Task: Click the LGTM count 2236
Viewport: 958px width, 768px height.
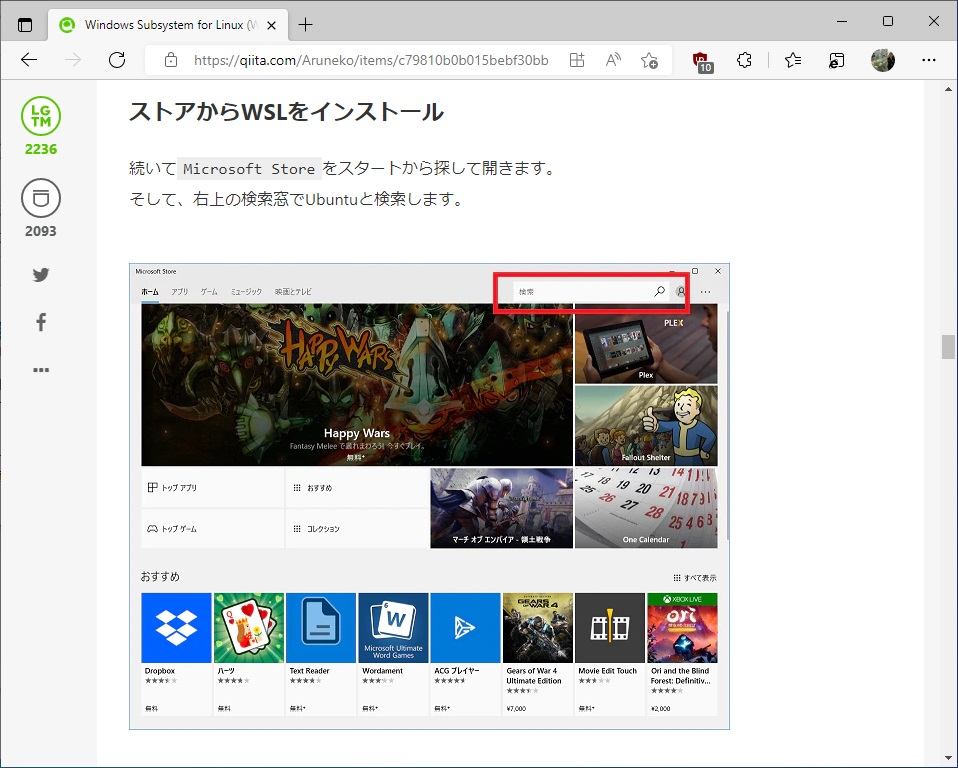Action: click(41, 149)
